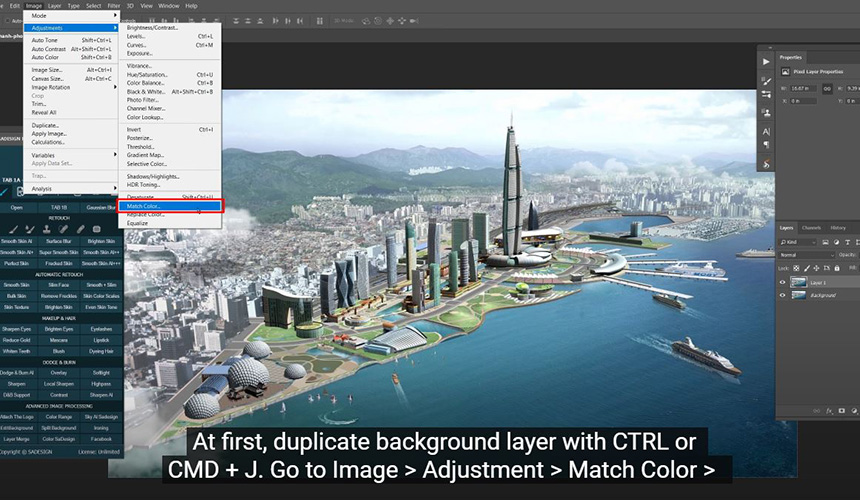Select the Layer 1 thumbnail
This screenshot has width=860, height=500.
point(798,283)
